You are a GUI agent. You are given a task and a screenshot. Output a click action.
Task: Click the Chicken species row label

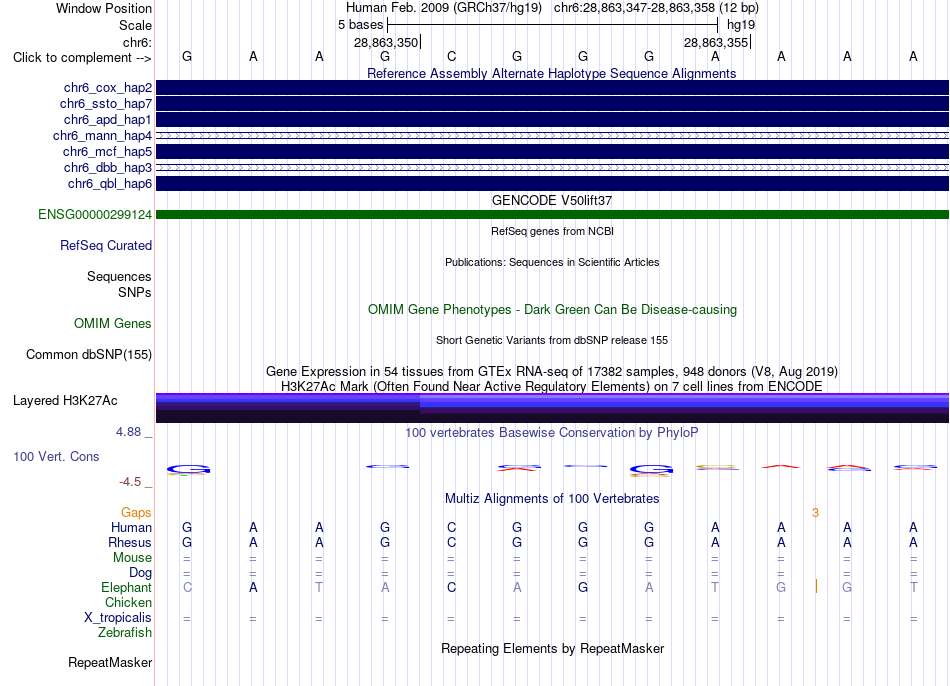coord(128,602)
